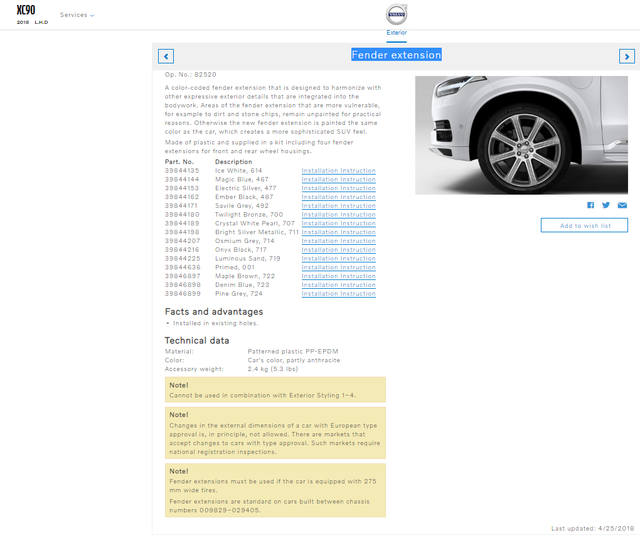640x550 pixels.
Task: Open Installation Instruction for Onyx Black, 717
Action: pos(338,250)
